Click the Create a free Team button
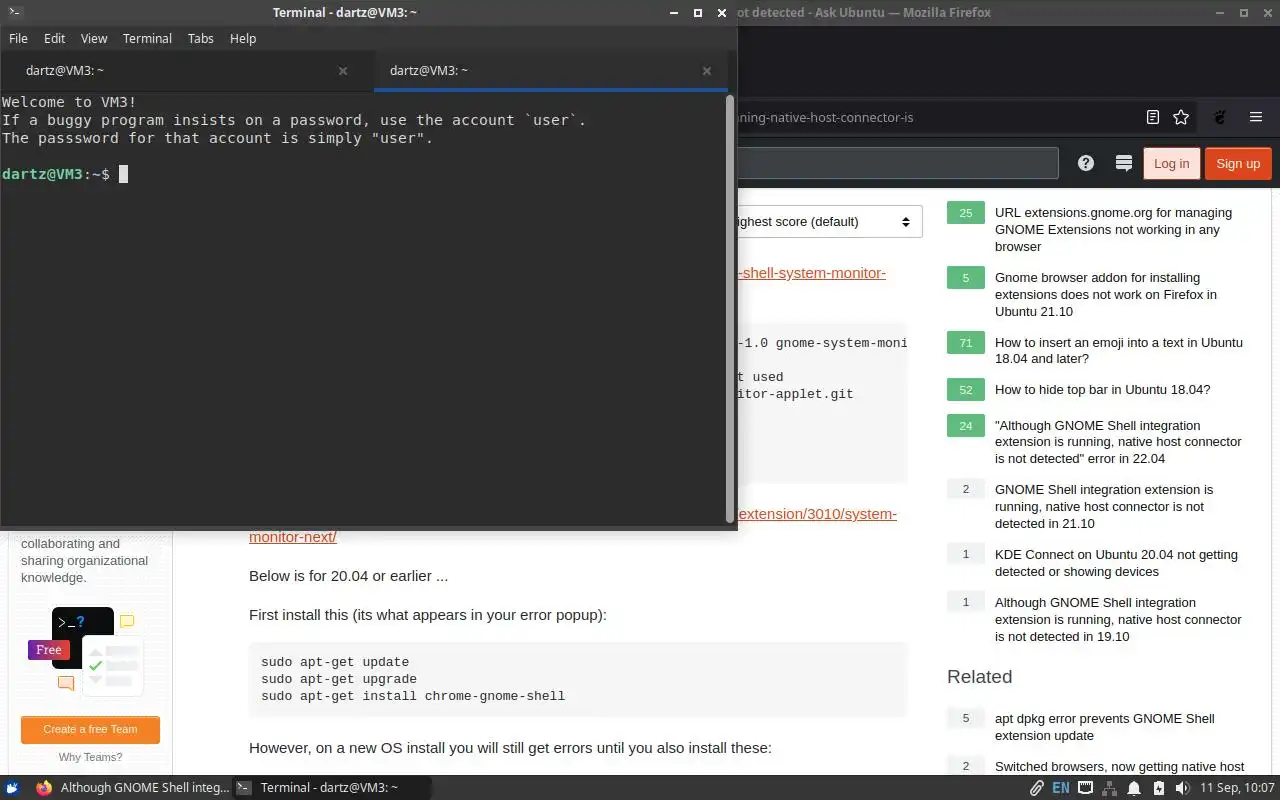 pyautogui.click(x=90, y=729)
